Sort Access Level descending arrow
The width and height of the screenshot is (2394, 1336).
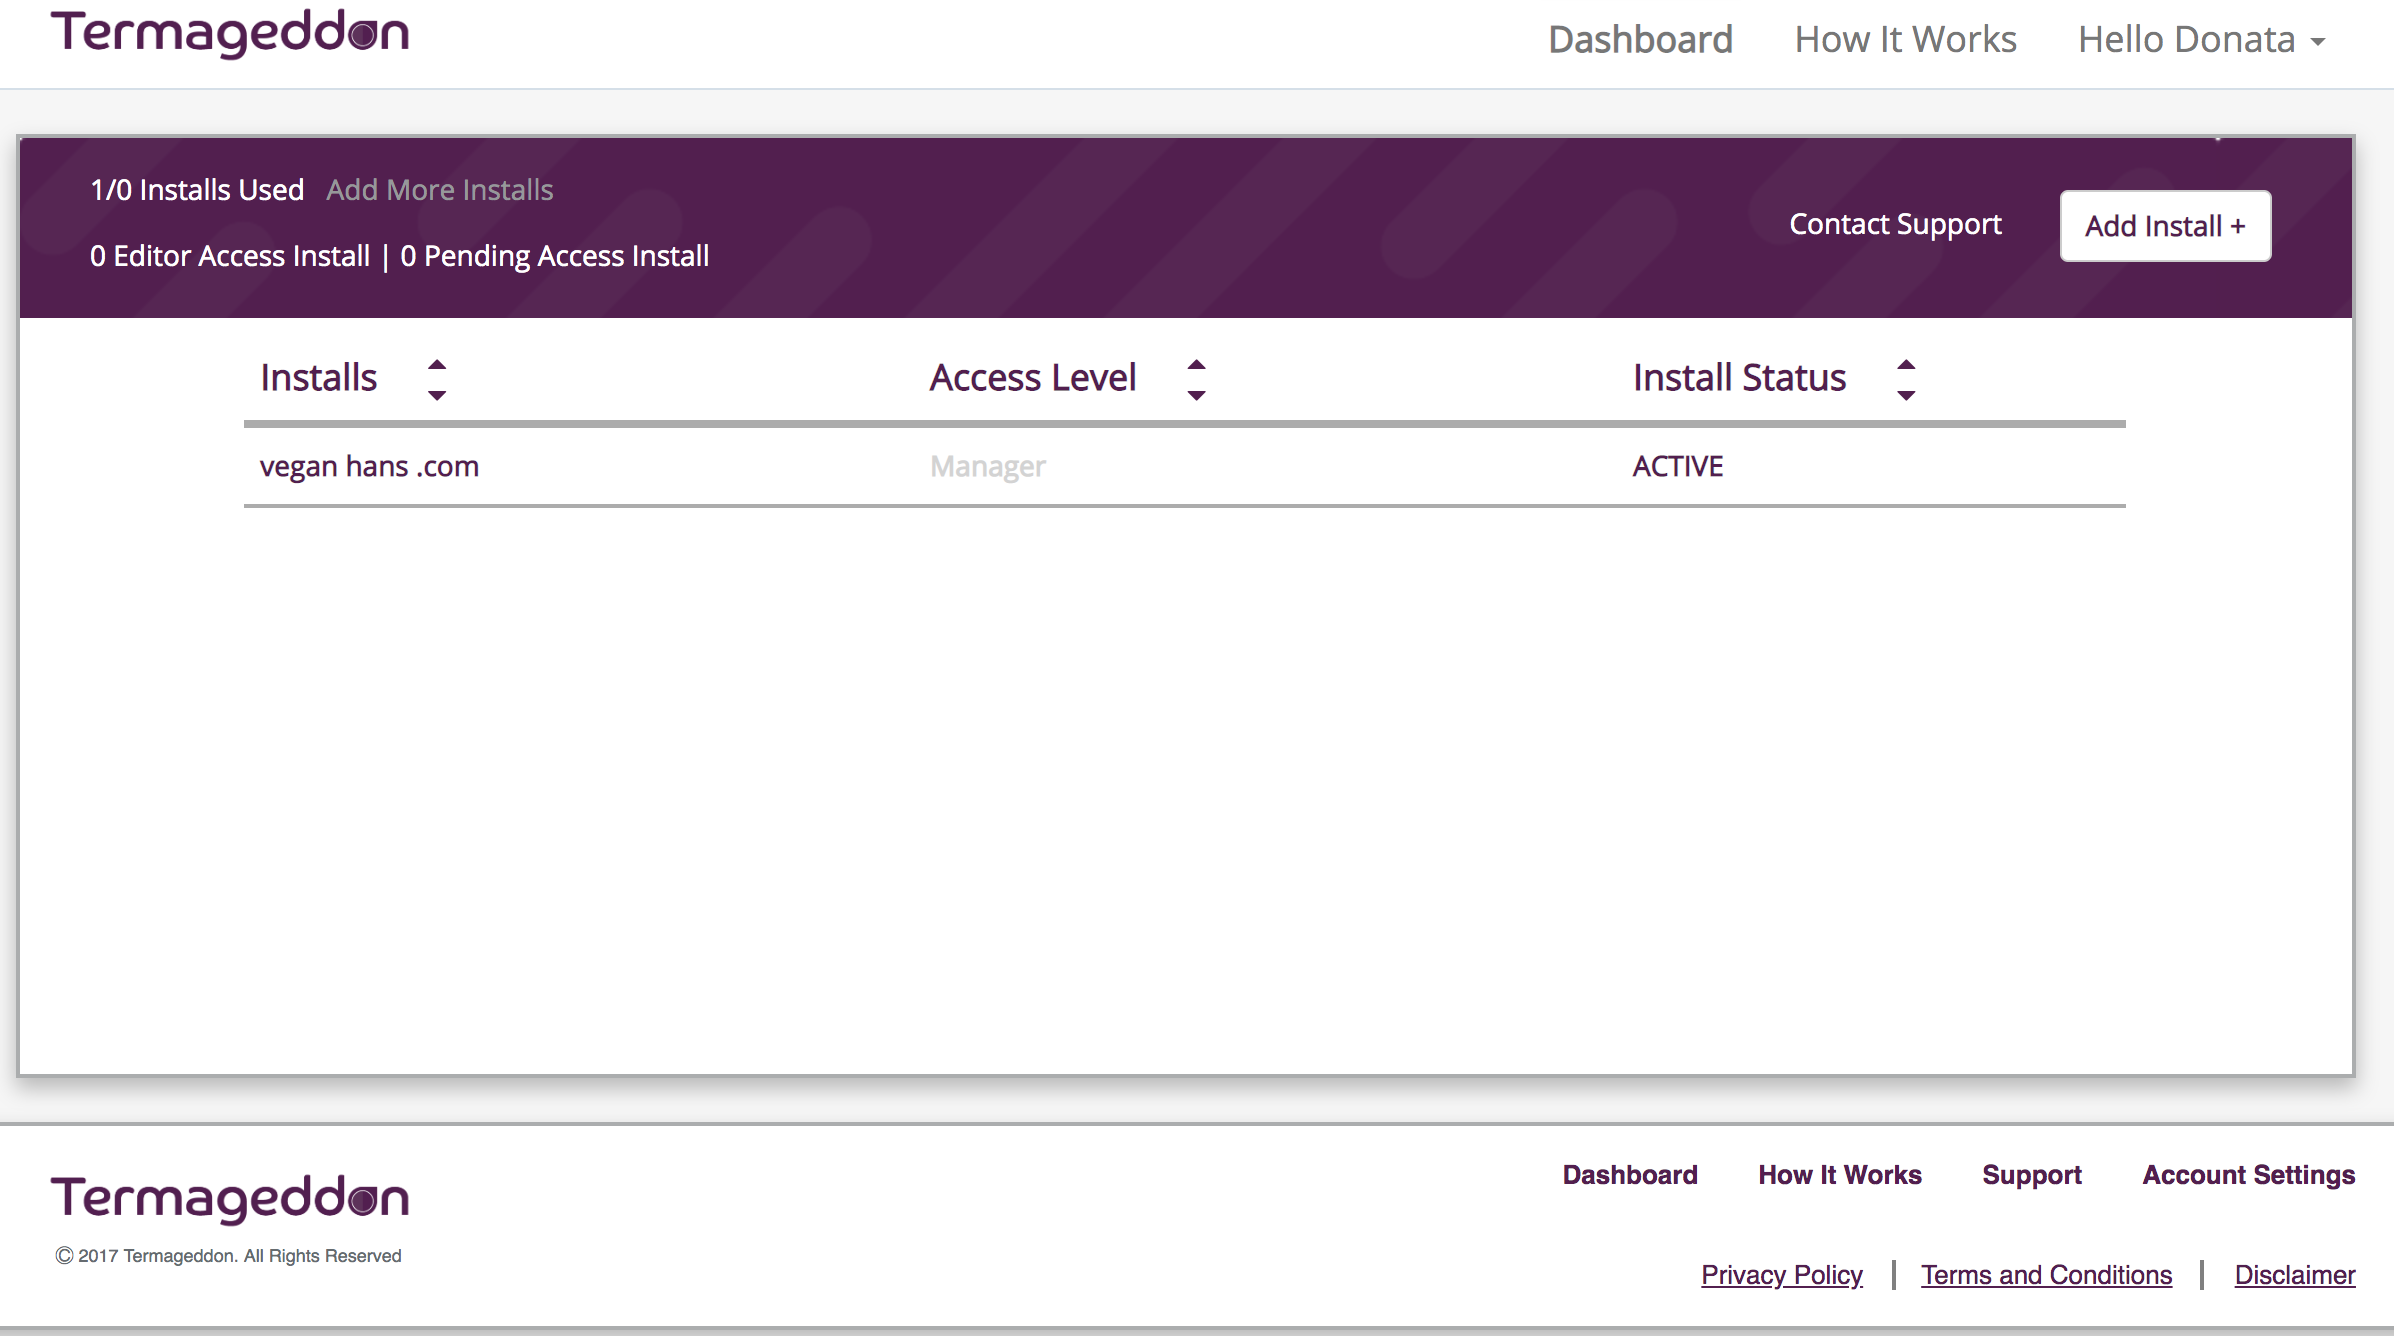coord(1196,396)
